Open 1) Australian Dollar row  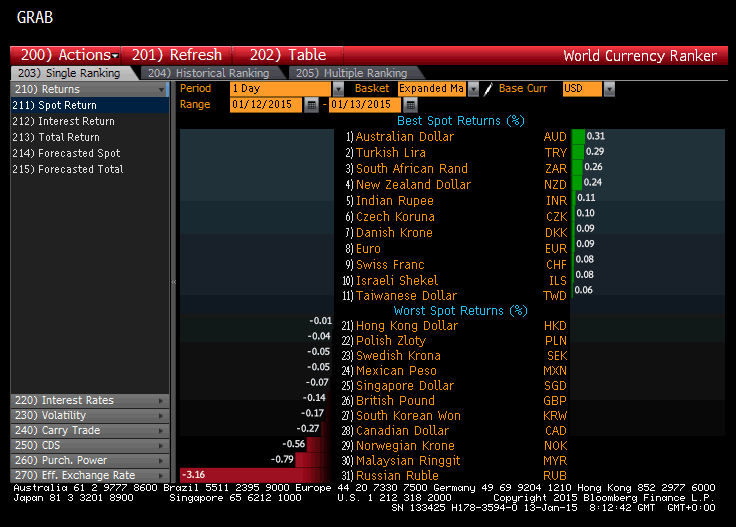pos(456,137)
